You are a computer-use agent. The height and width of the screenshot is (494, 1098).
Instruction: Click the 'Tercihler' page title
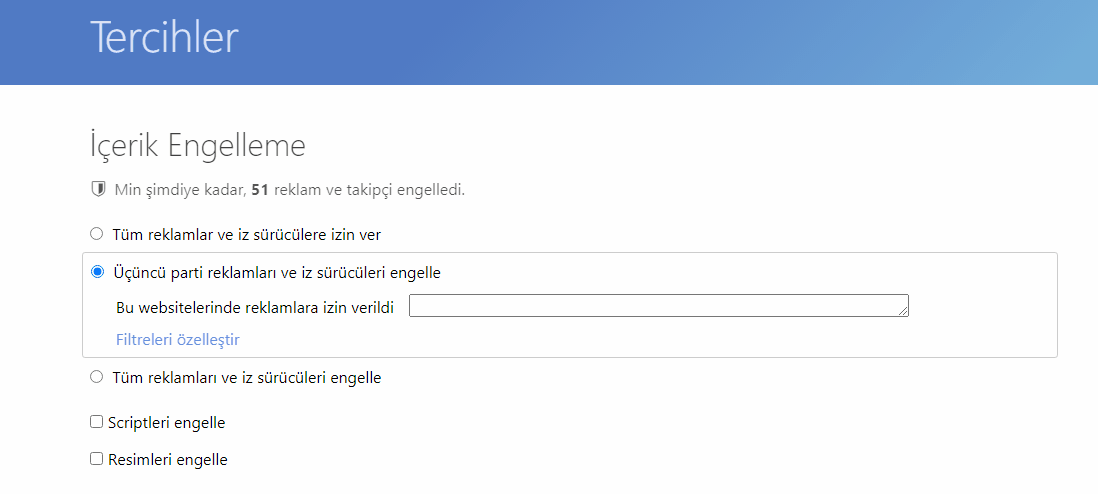click(x=165, y=38)
